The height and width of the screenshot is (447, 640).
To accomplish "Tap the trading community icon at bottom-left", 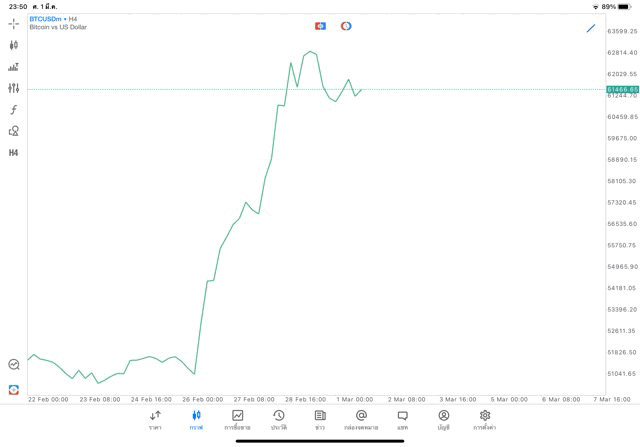I will [14, 389].
